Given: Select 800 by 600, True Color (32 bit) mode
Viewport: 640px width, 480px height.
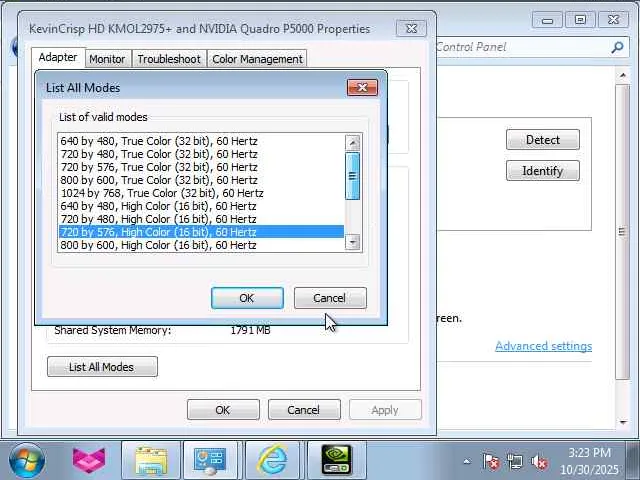Looking at the screenshot, I should (x=201, y=180).
